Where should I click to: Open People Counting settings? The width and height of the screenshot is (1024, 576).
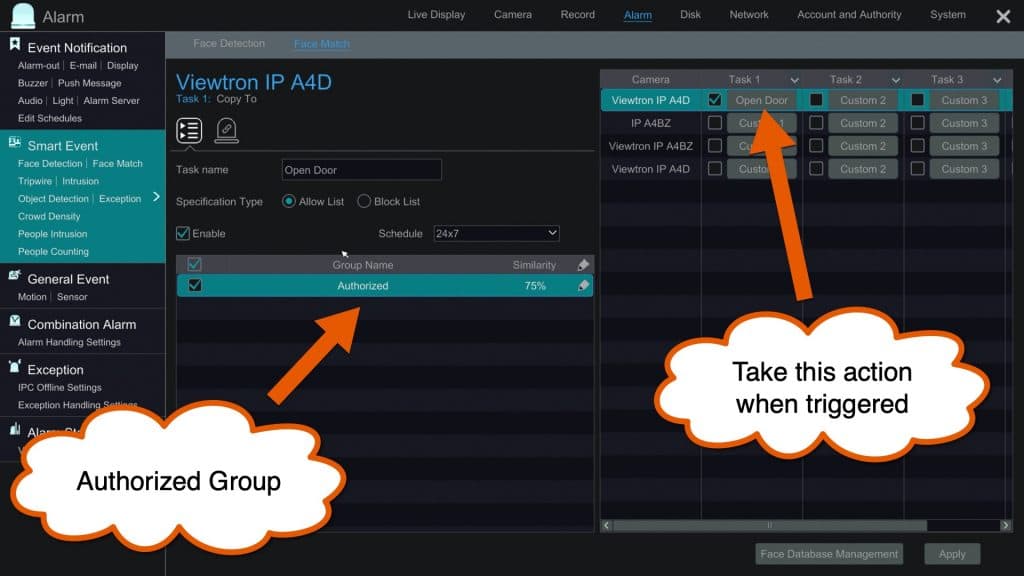[53, 251]
